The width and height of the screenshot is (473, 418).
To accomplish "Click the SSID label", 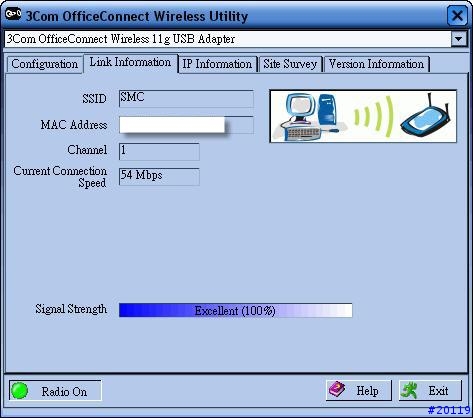I will coord(95,99).
